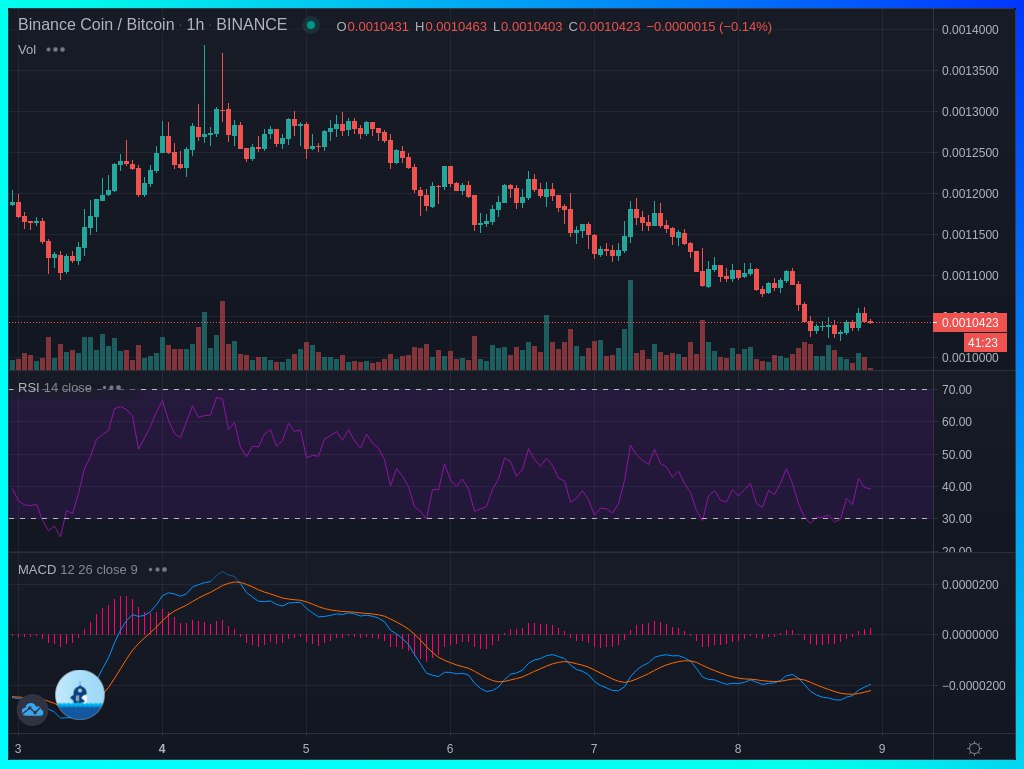1024x769 pixels.
Task: Click date label 8 on time axis
Action: (738, 749)
